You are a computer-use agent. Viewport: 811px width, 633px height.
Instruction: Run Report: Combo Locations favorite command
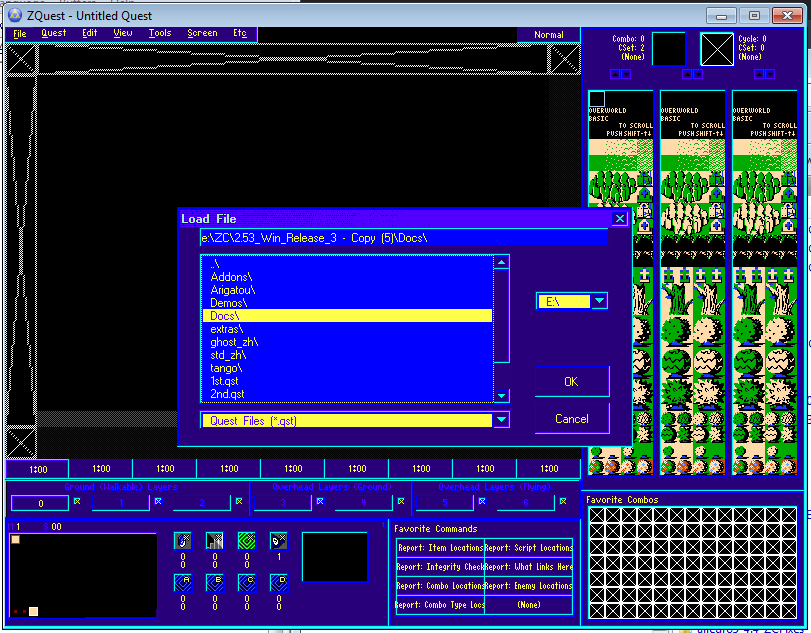pyautogui.click(x=440, y=586)
